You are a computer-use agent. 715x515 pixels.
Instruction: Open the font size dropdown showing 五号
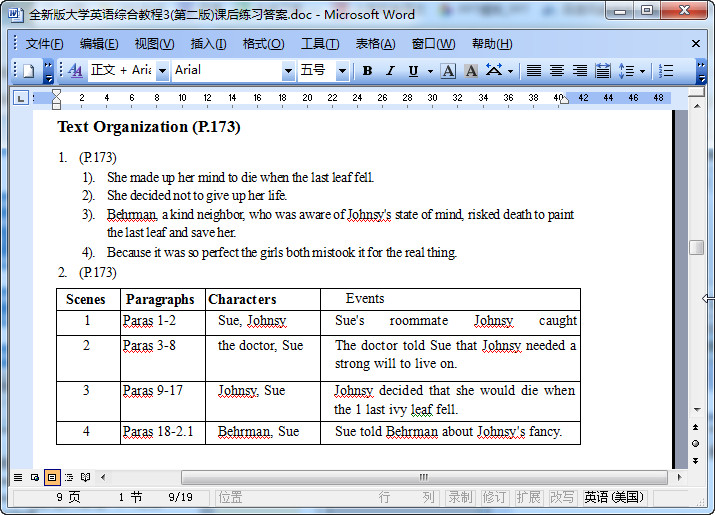(x=342, y=71)
